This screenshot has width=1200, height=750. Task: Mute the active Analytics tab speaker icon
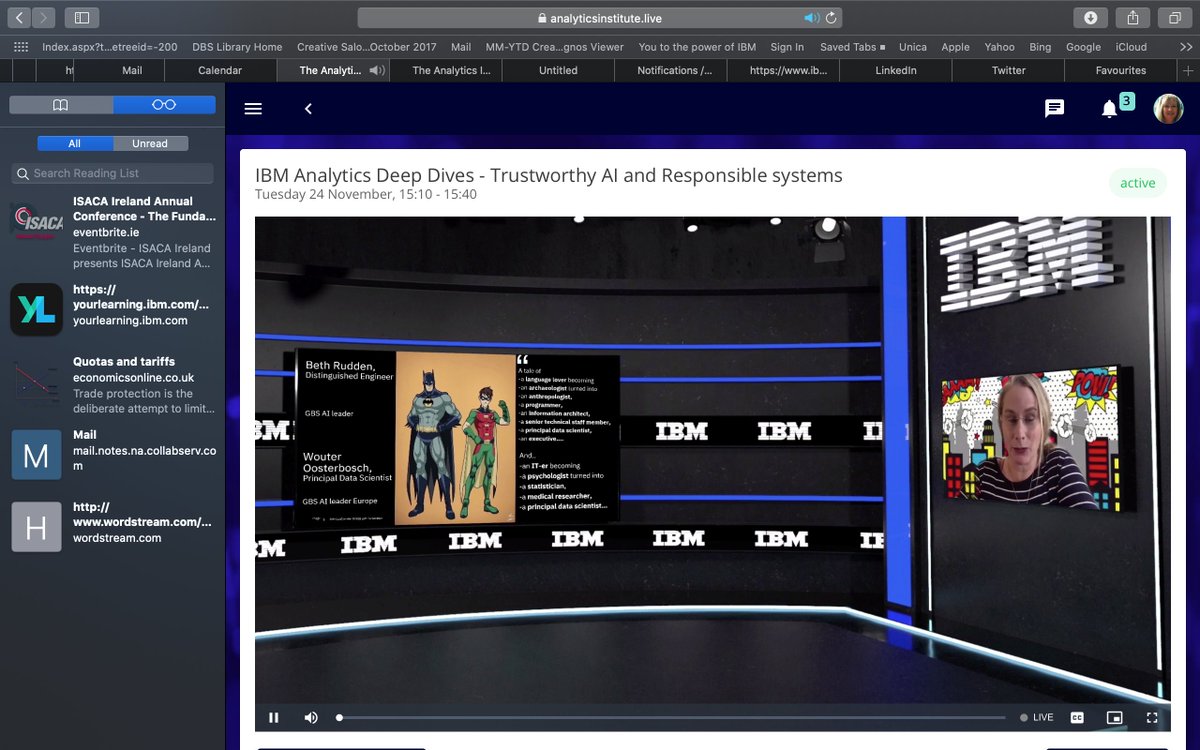point(376,70)
